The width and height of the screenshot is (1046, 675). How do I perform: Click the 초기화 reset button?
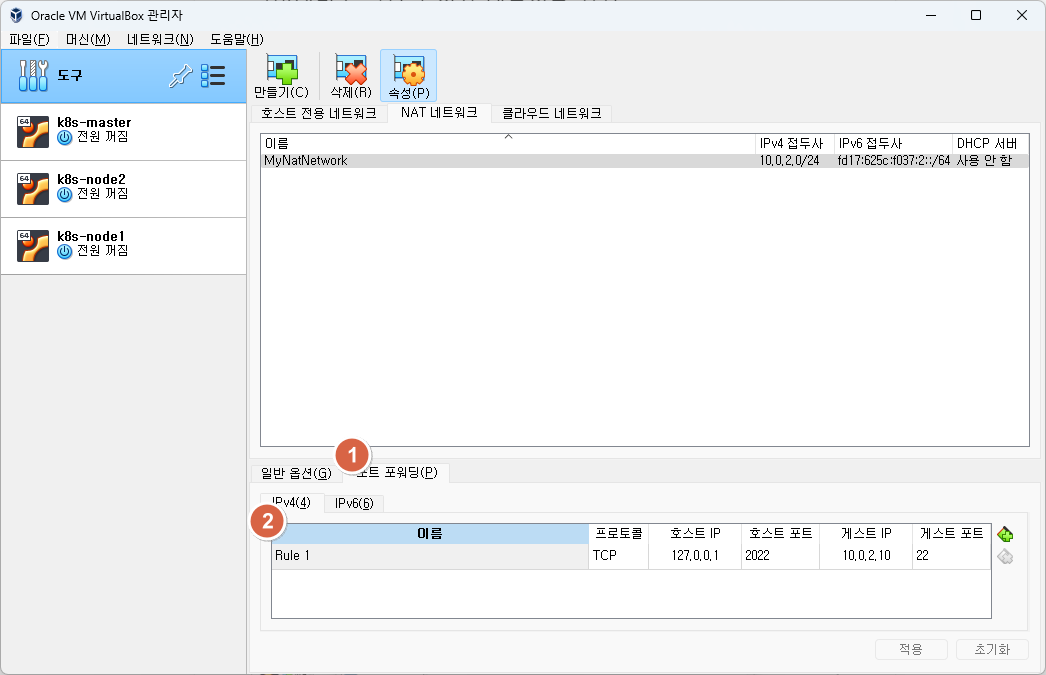992,649
